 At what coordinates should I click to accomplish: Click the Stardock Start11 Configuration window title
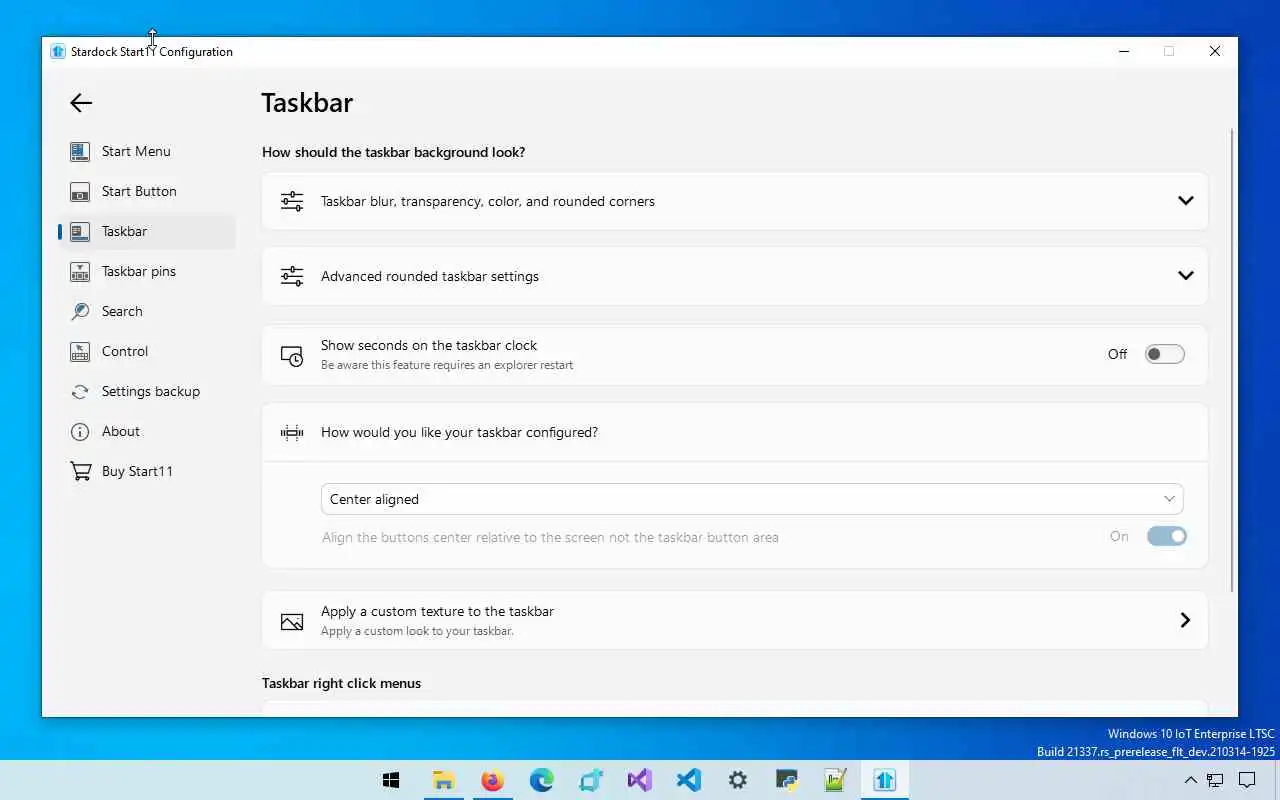coord(152,51)
